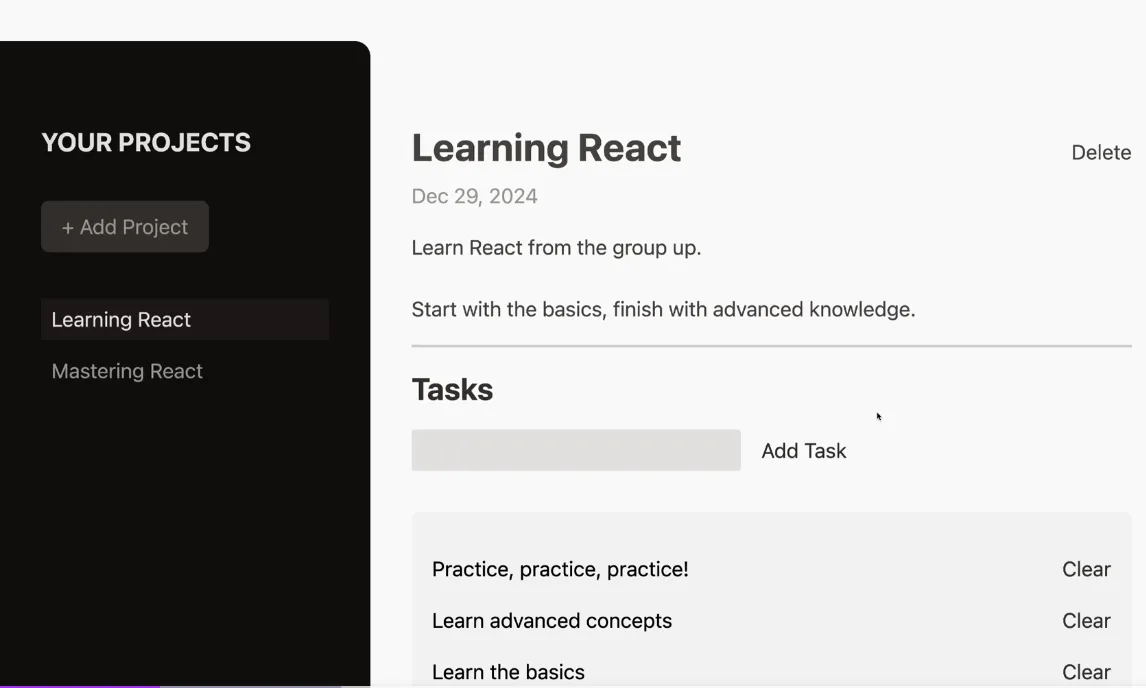This screenshot has width=1146, height=688.
Task: Click the Dec 29, 2024 date
Action: click(x=474, y=196)
